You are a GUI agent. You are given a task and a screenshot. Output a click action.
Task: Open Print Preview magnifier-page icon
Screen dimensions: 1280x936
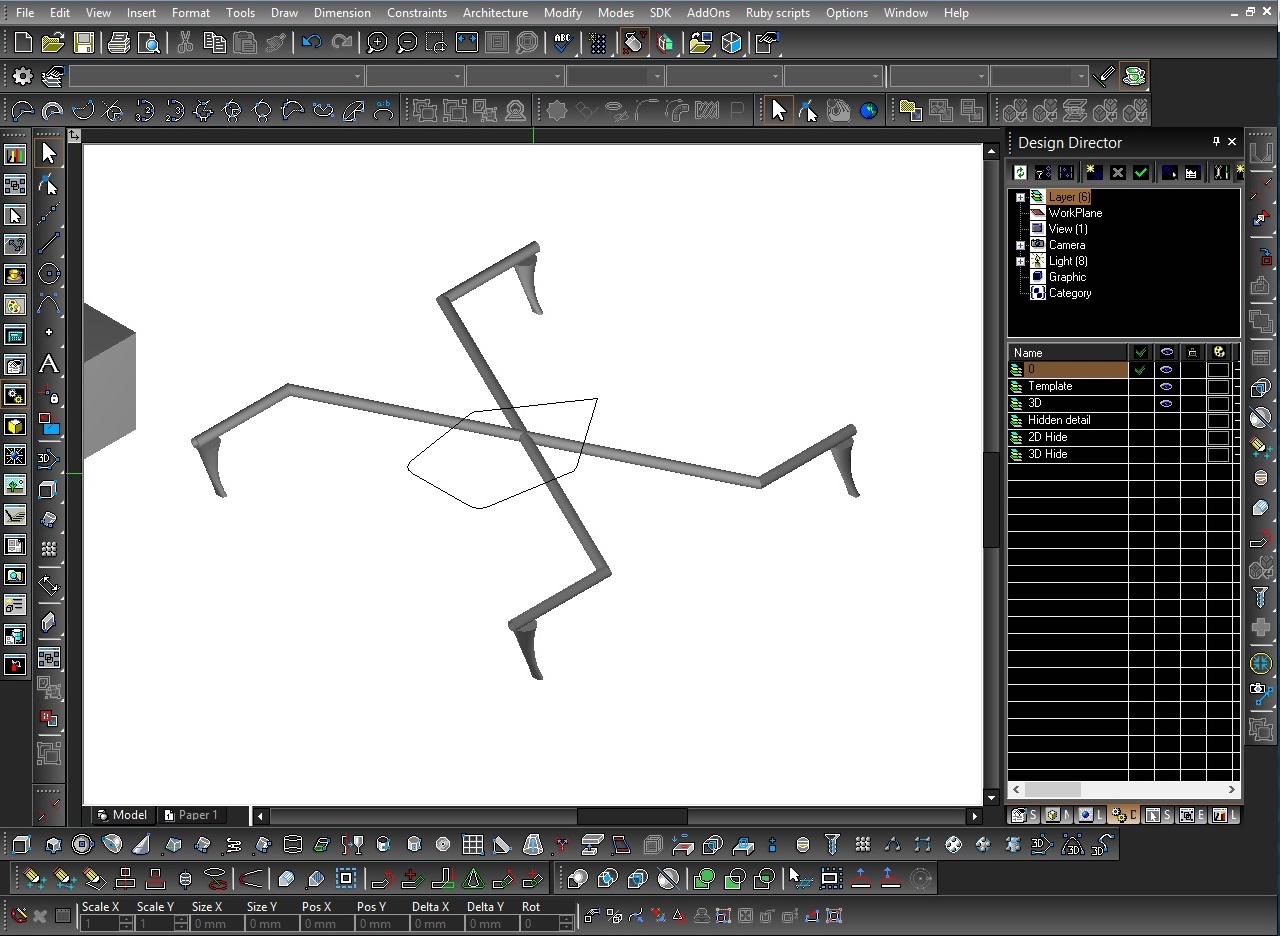149,43
